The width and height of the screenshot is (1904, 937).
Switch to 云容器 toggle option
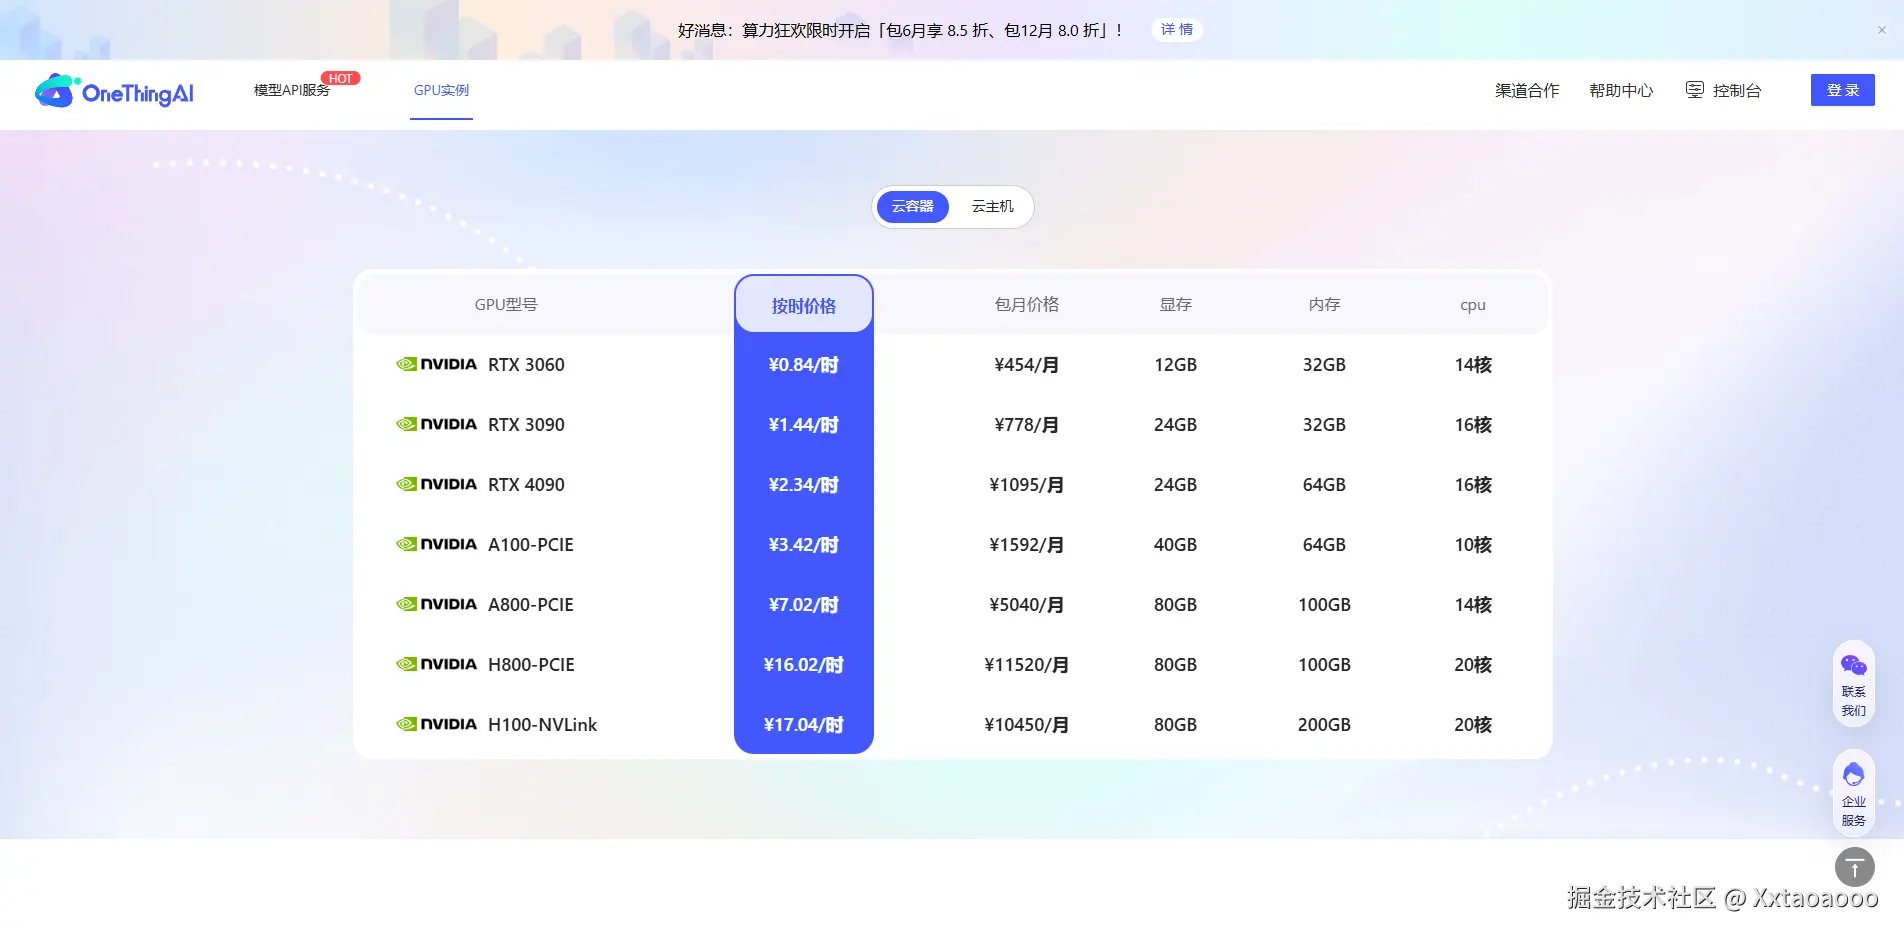point(913,207)
